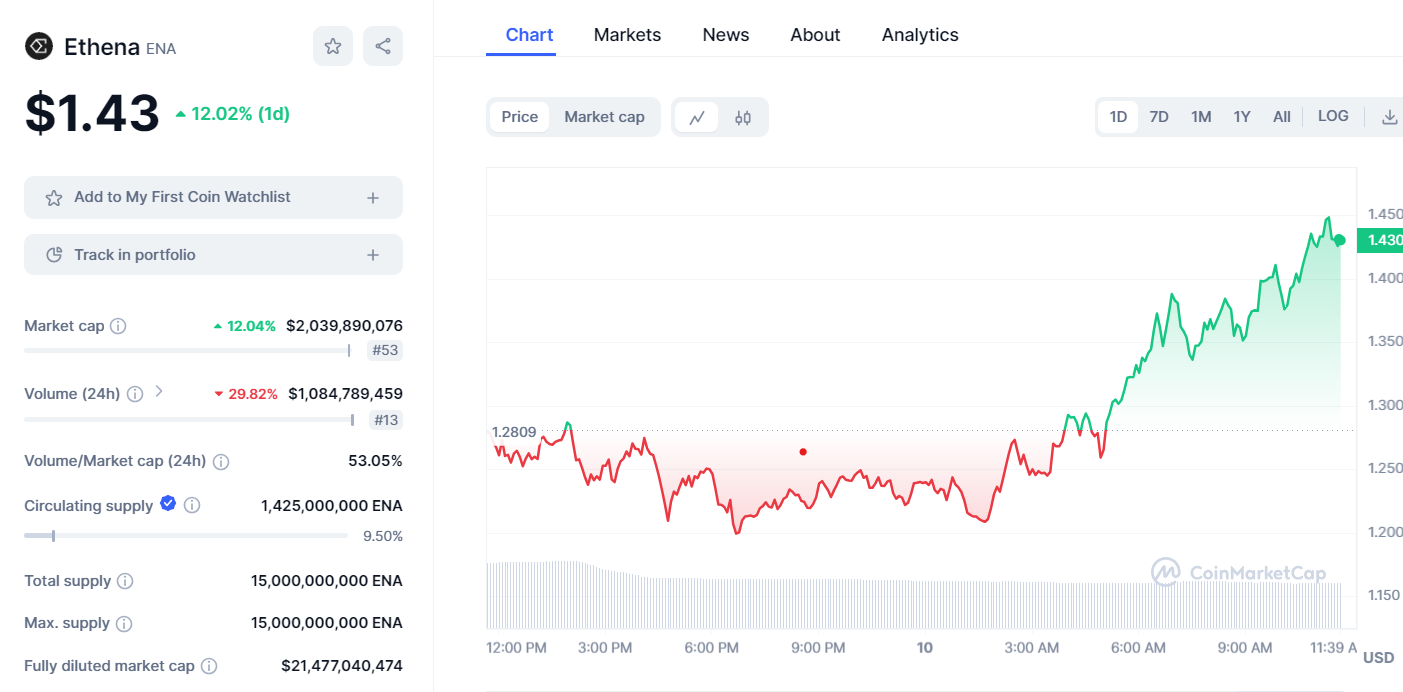Click the 1.430 current price label

pos(1380,240)
